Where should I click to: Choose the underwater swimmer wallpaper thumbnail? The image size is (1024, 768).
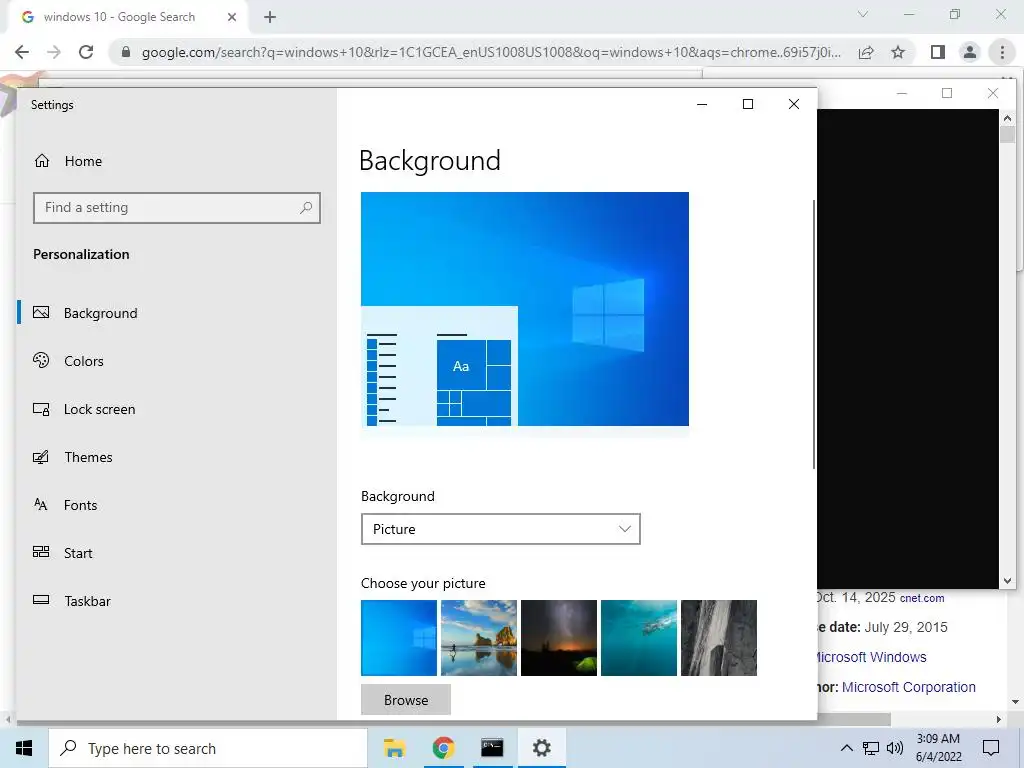tap(639, 638)
